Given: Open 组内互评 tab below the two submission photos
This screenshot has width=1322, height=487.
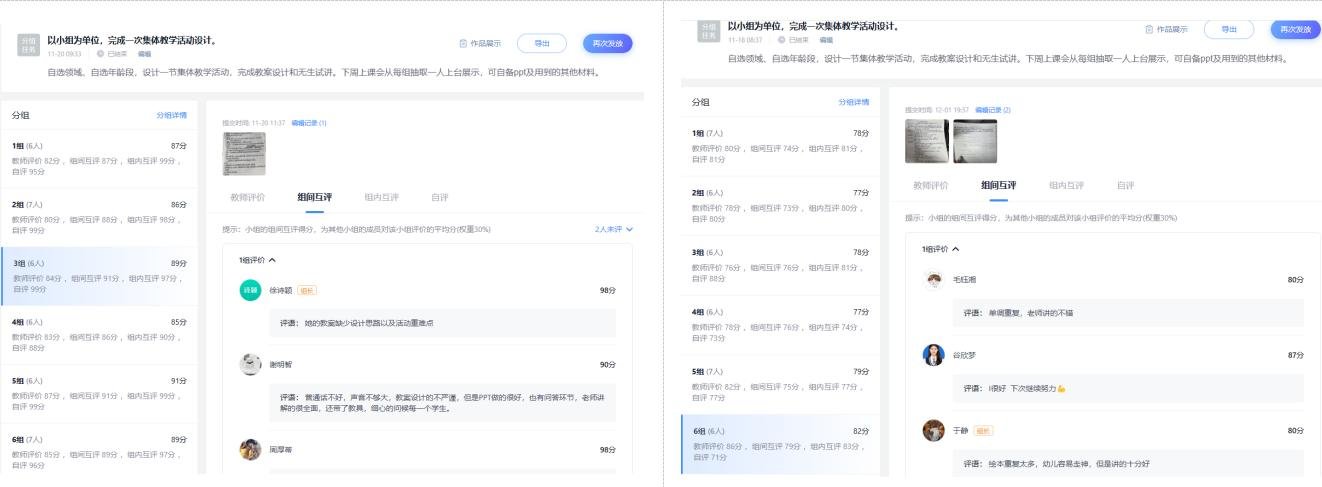Looking at the screenshot, I should 1066,185.
